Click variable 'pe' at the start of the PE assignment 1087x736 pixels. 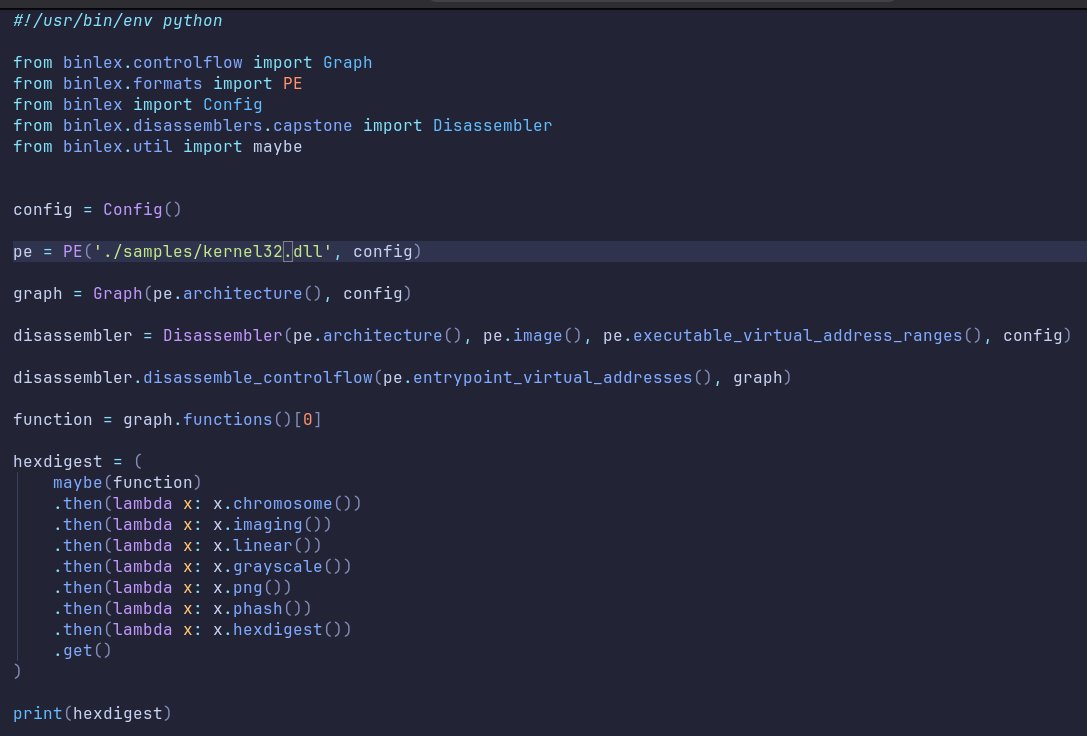(23, 252)
